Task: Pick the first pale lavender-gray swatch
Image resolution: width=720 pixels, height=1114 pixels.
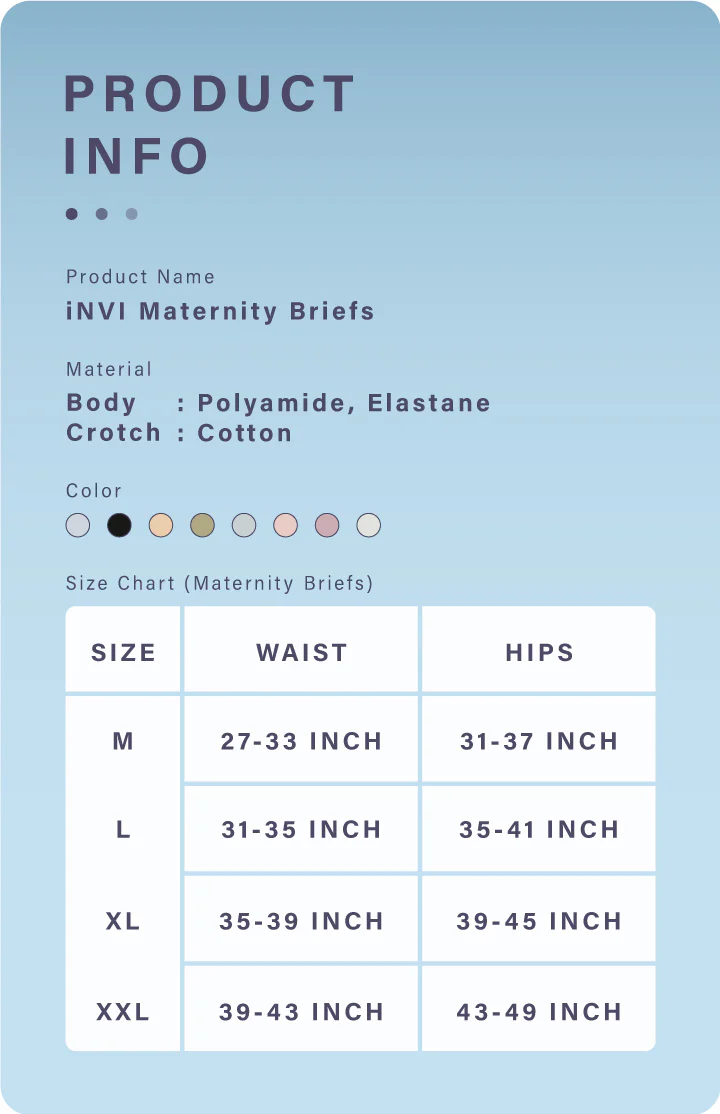Action: click(78, 525)
